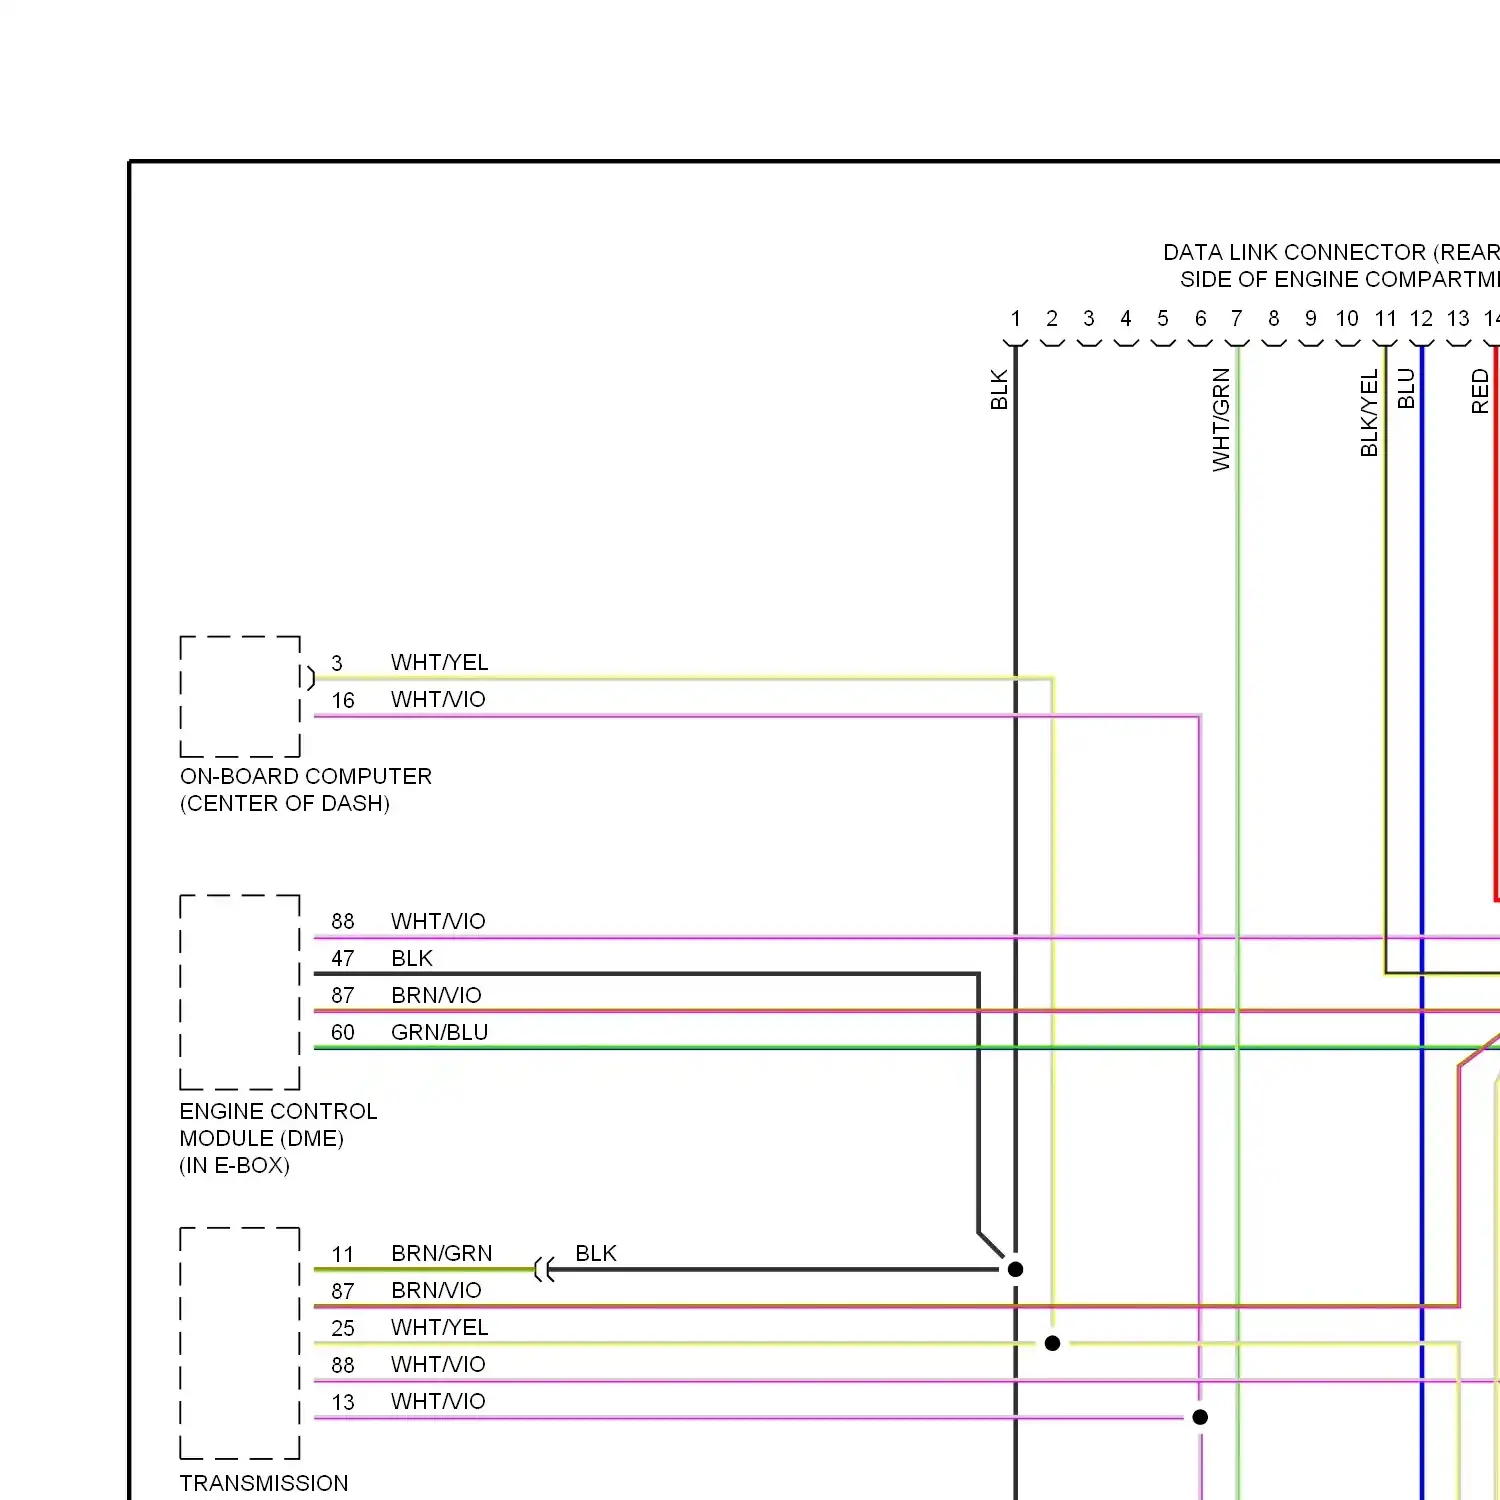Click WHT/VIO label at on-board computer pin 16
Viewport: 1500px width, 1500px height.
pos(438,699)
